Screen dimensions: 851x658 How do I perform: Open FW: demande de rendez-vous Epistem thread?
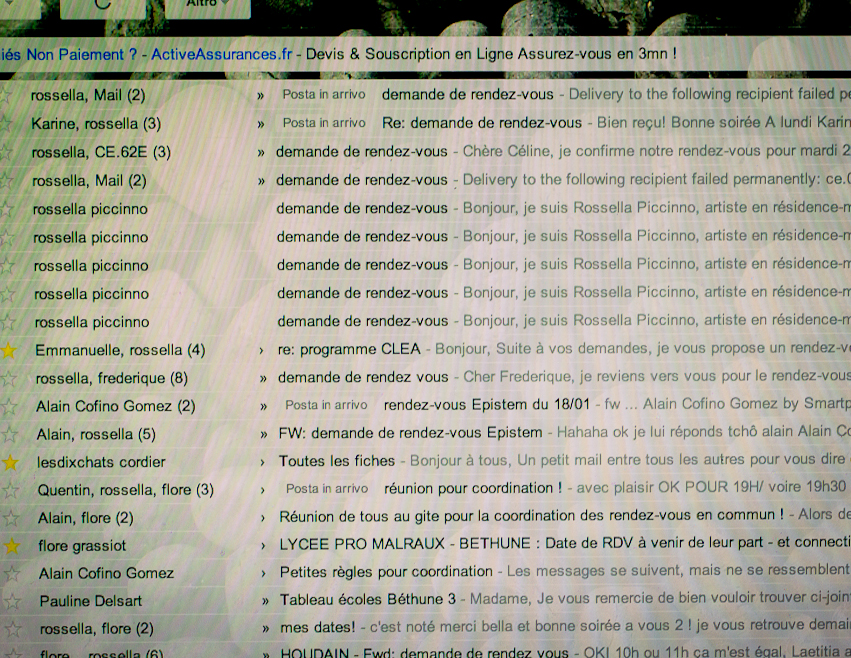[410, 434]
